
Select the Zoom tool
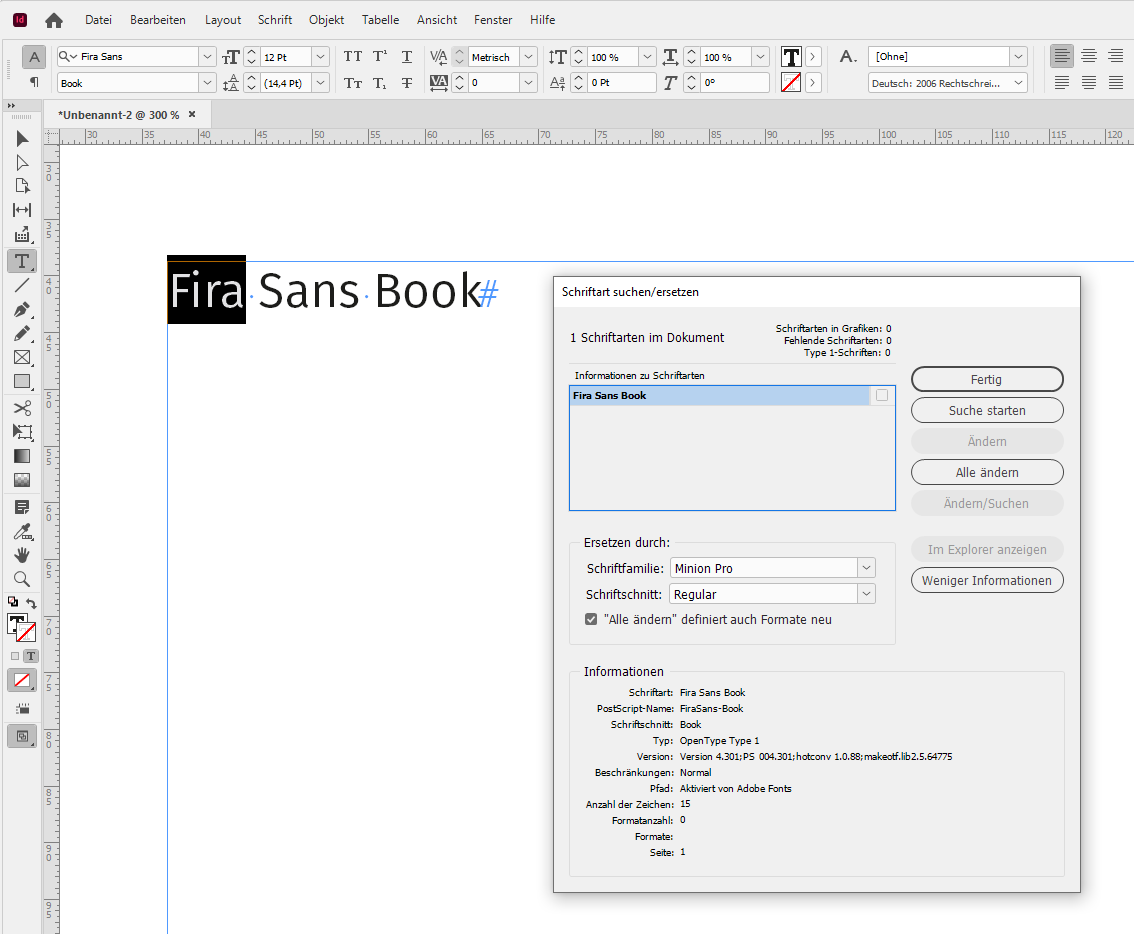click(x=22, y=579)
